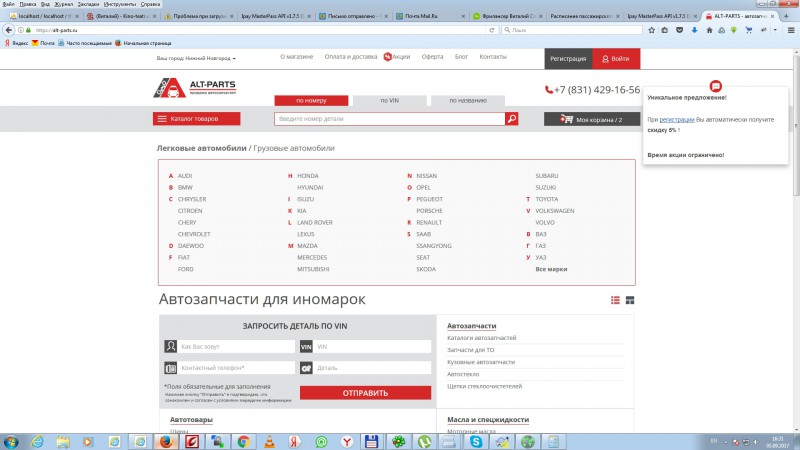Open 'Каталоги автозапчастей' link
800x450 pixels.
[482, 338]
